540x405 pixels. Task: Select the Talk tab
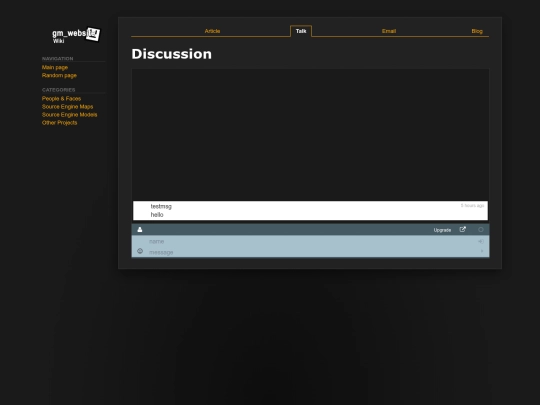tap(301, 31)
